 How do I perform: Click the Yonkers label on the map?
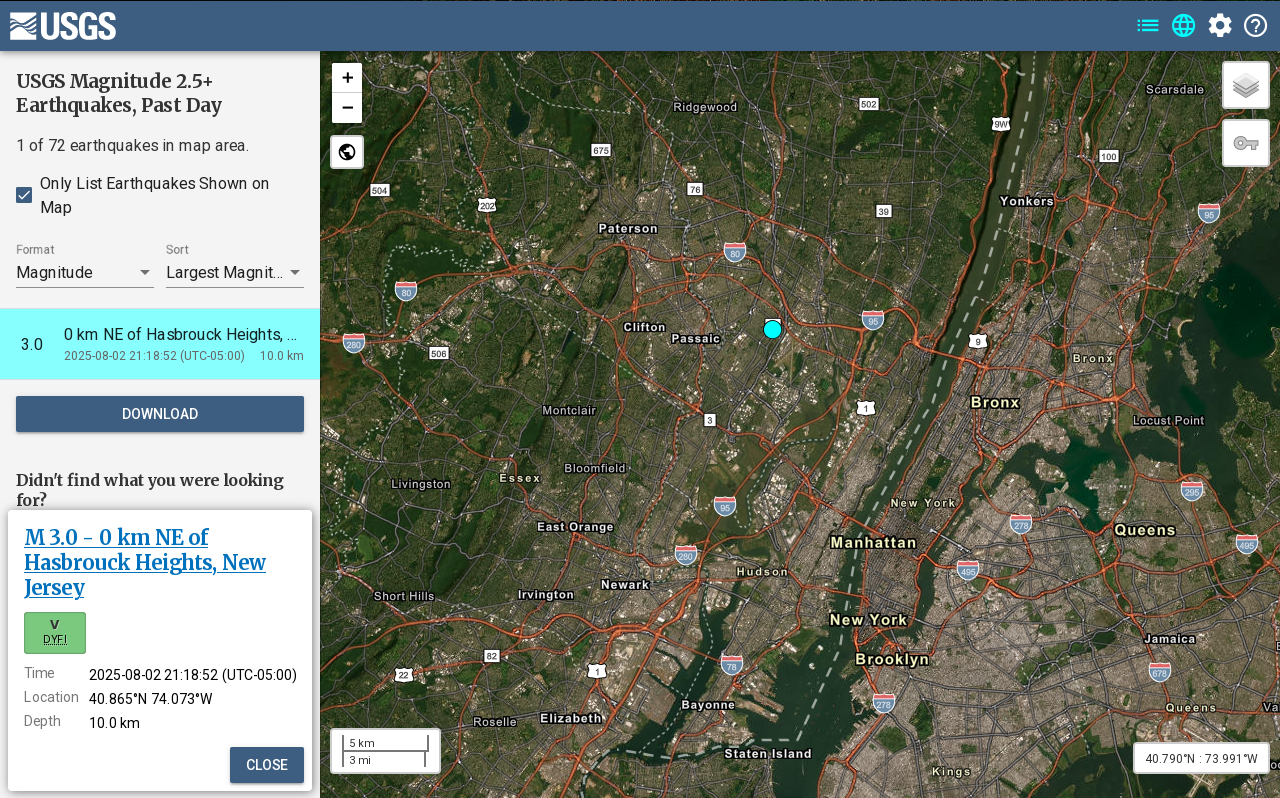[1027, 201]
